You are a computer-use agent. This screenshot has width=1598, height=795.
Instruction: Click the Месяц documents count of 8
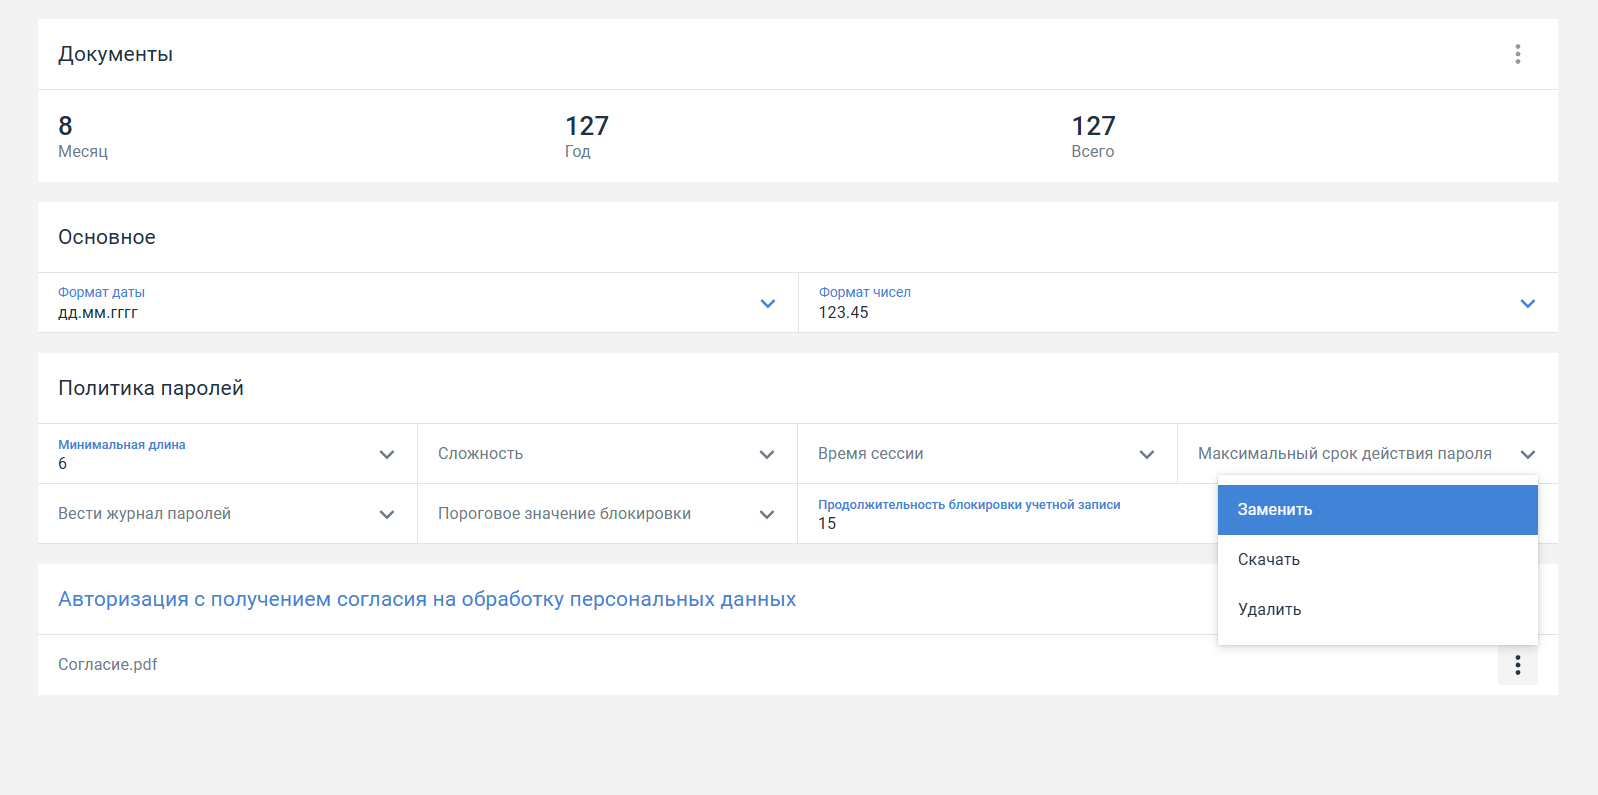[x=66, y=126]
